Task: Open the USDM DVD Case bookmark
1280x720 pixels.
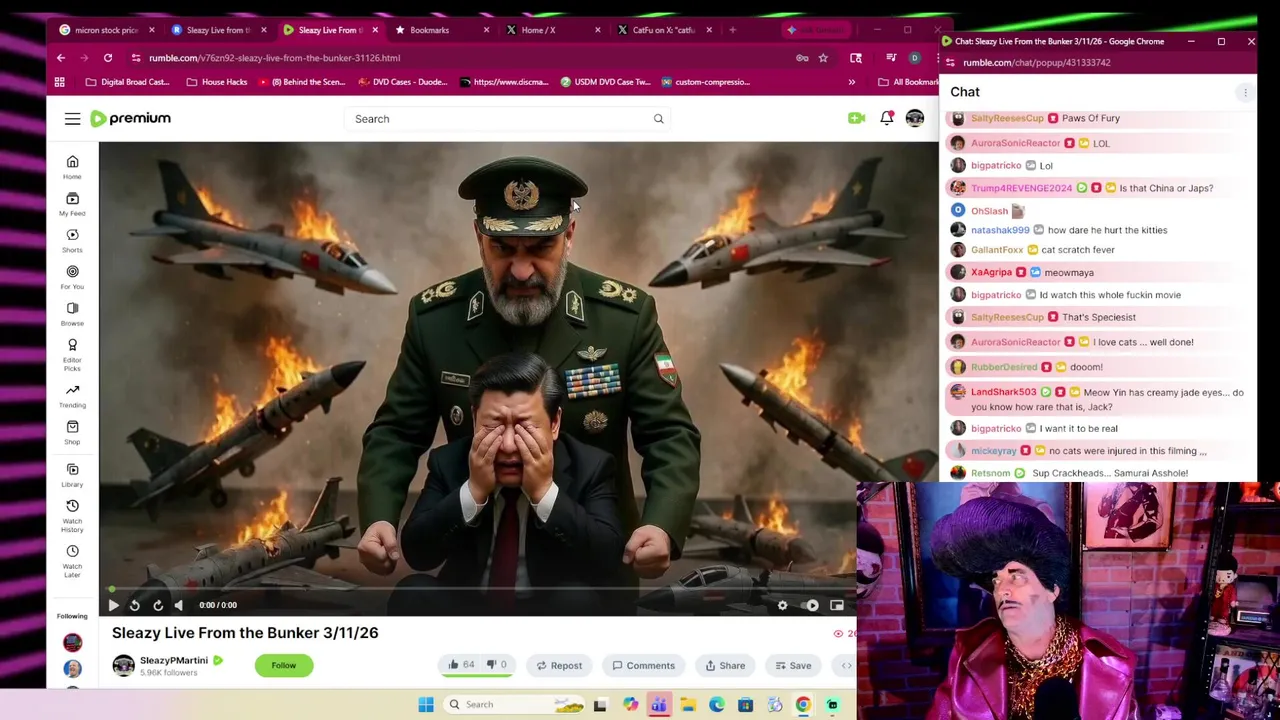Action: (x=606, y=82)
